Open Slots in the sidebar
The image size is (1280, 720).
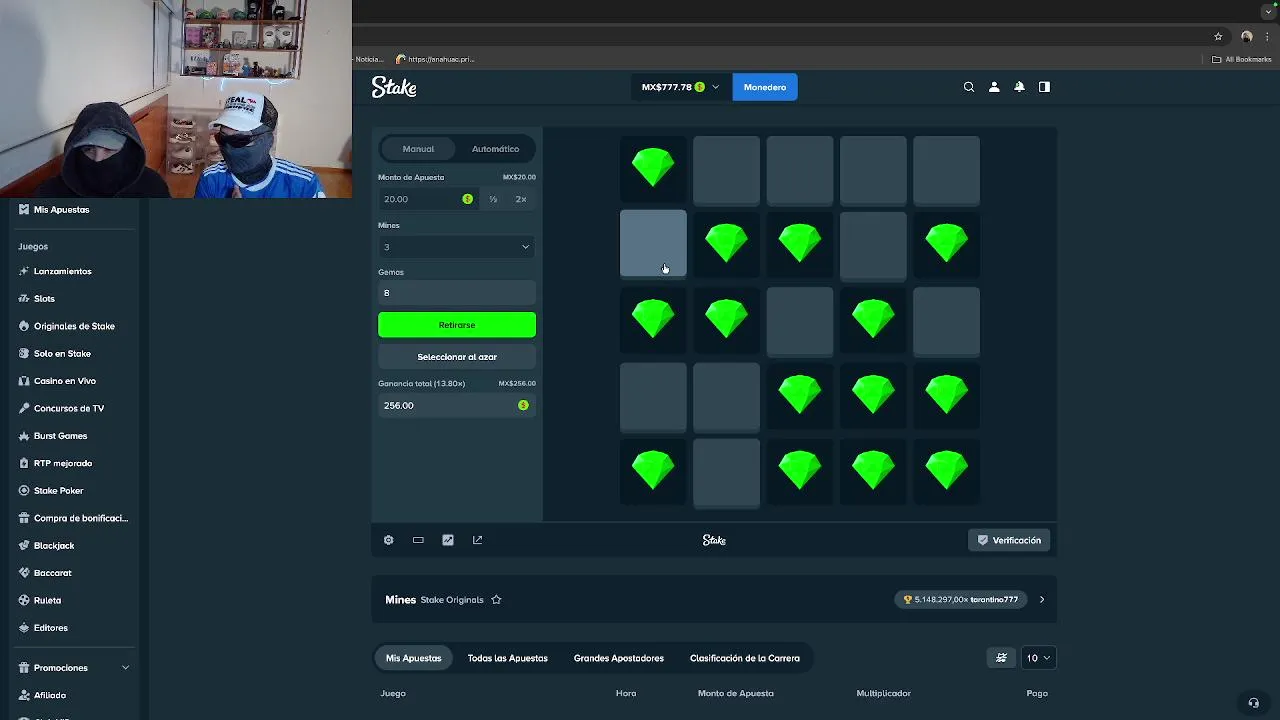pos(44,299)
